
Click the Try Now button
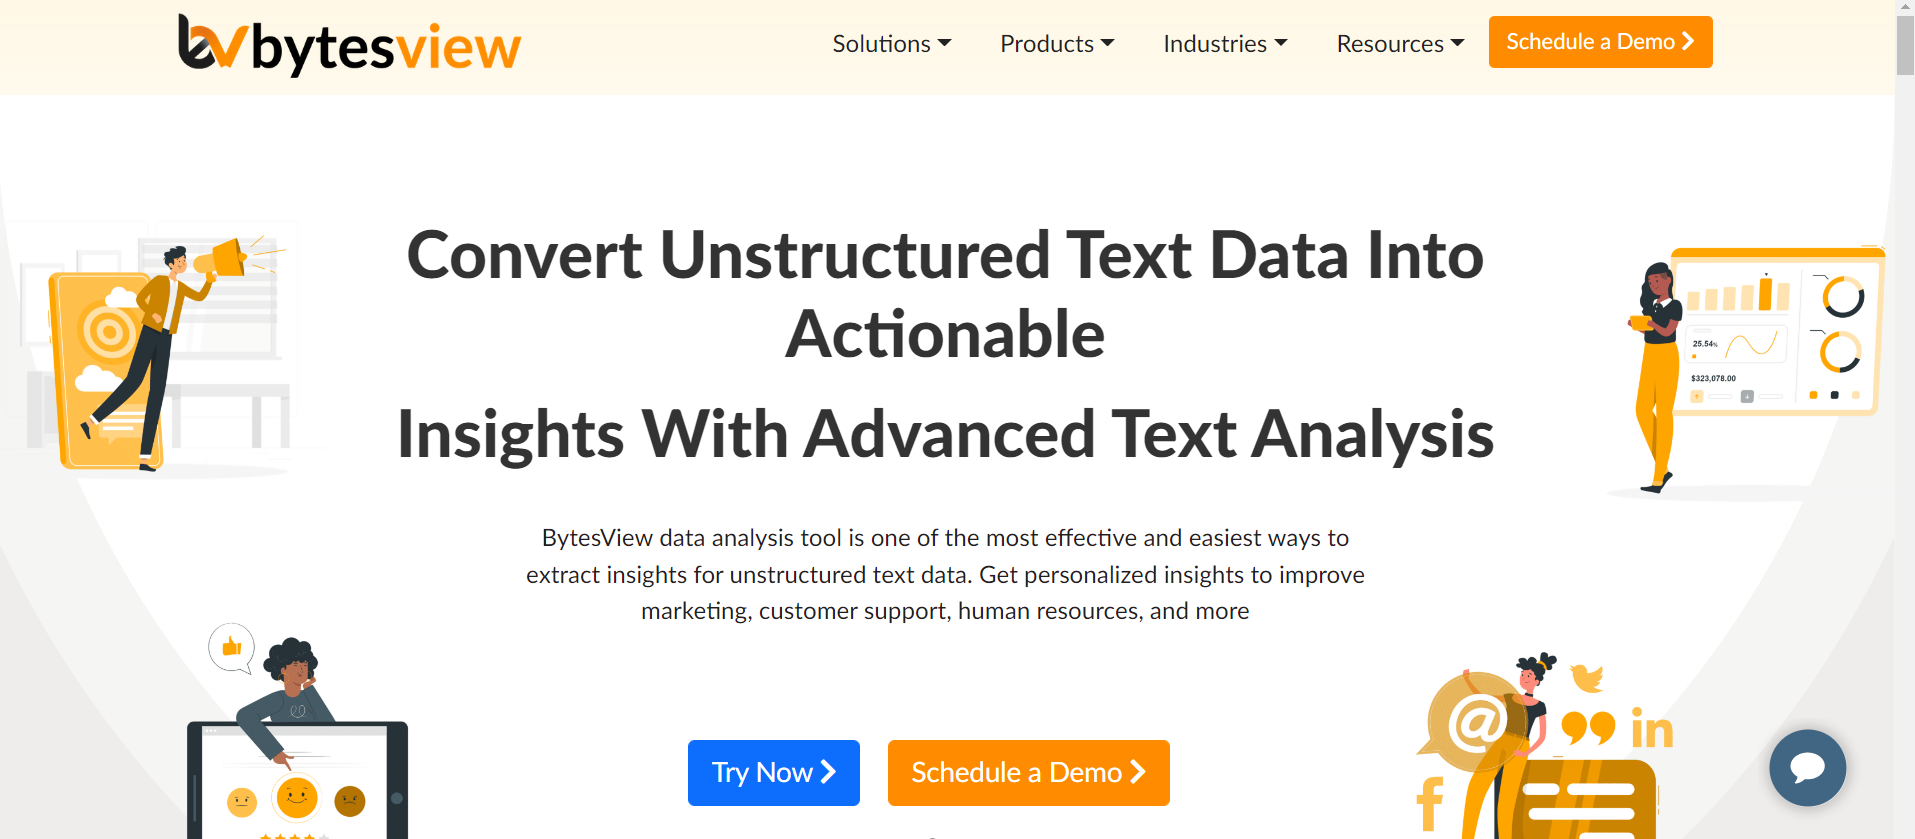click(774, 773)
